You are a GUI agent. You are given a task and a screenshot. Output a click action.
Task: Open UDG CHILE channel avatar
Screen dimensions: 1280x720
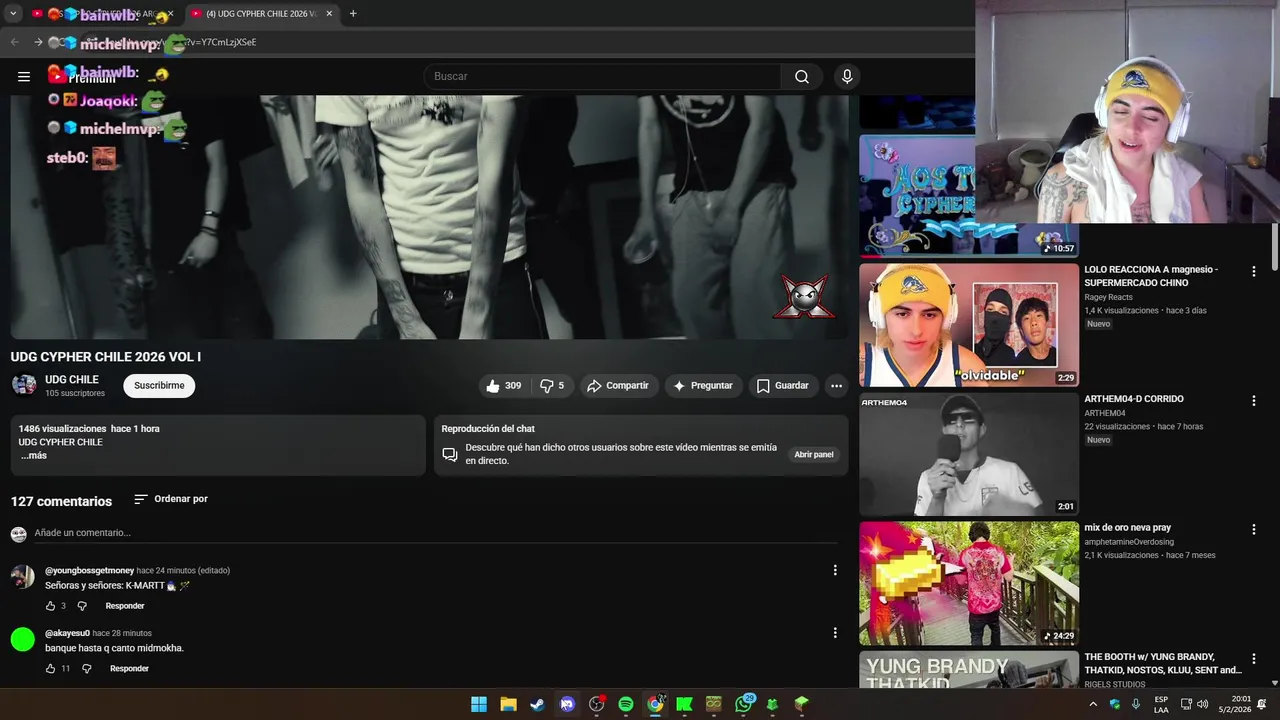click(x=24, y=385)
